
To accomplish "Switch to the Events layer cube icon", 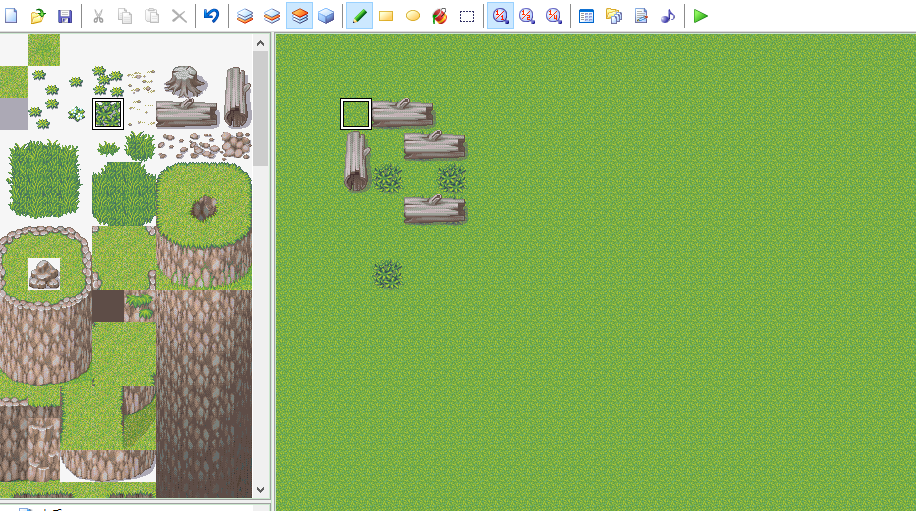I will tap(326, 16).
